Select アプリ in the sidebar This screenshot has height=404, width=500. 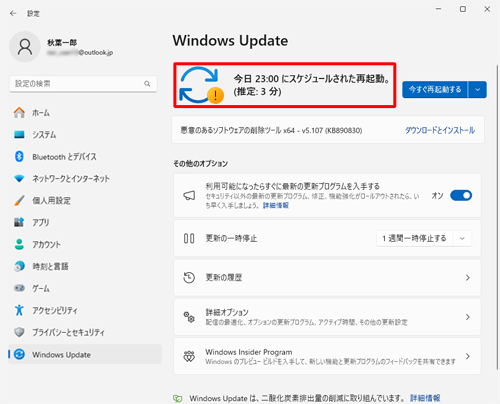[41, 222]
